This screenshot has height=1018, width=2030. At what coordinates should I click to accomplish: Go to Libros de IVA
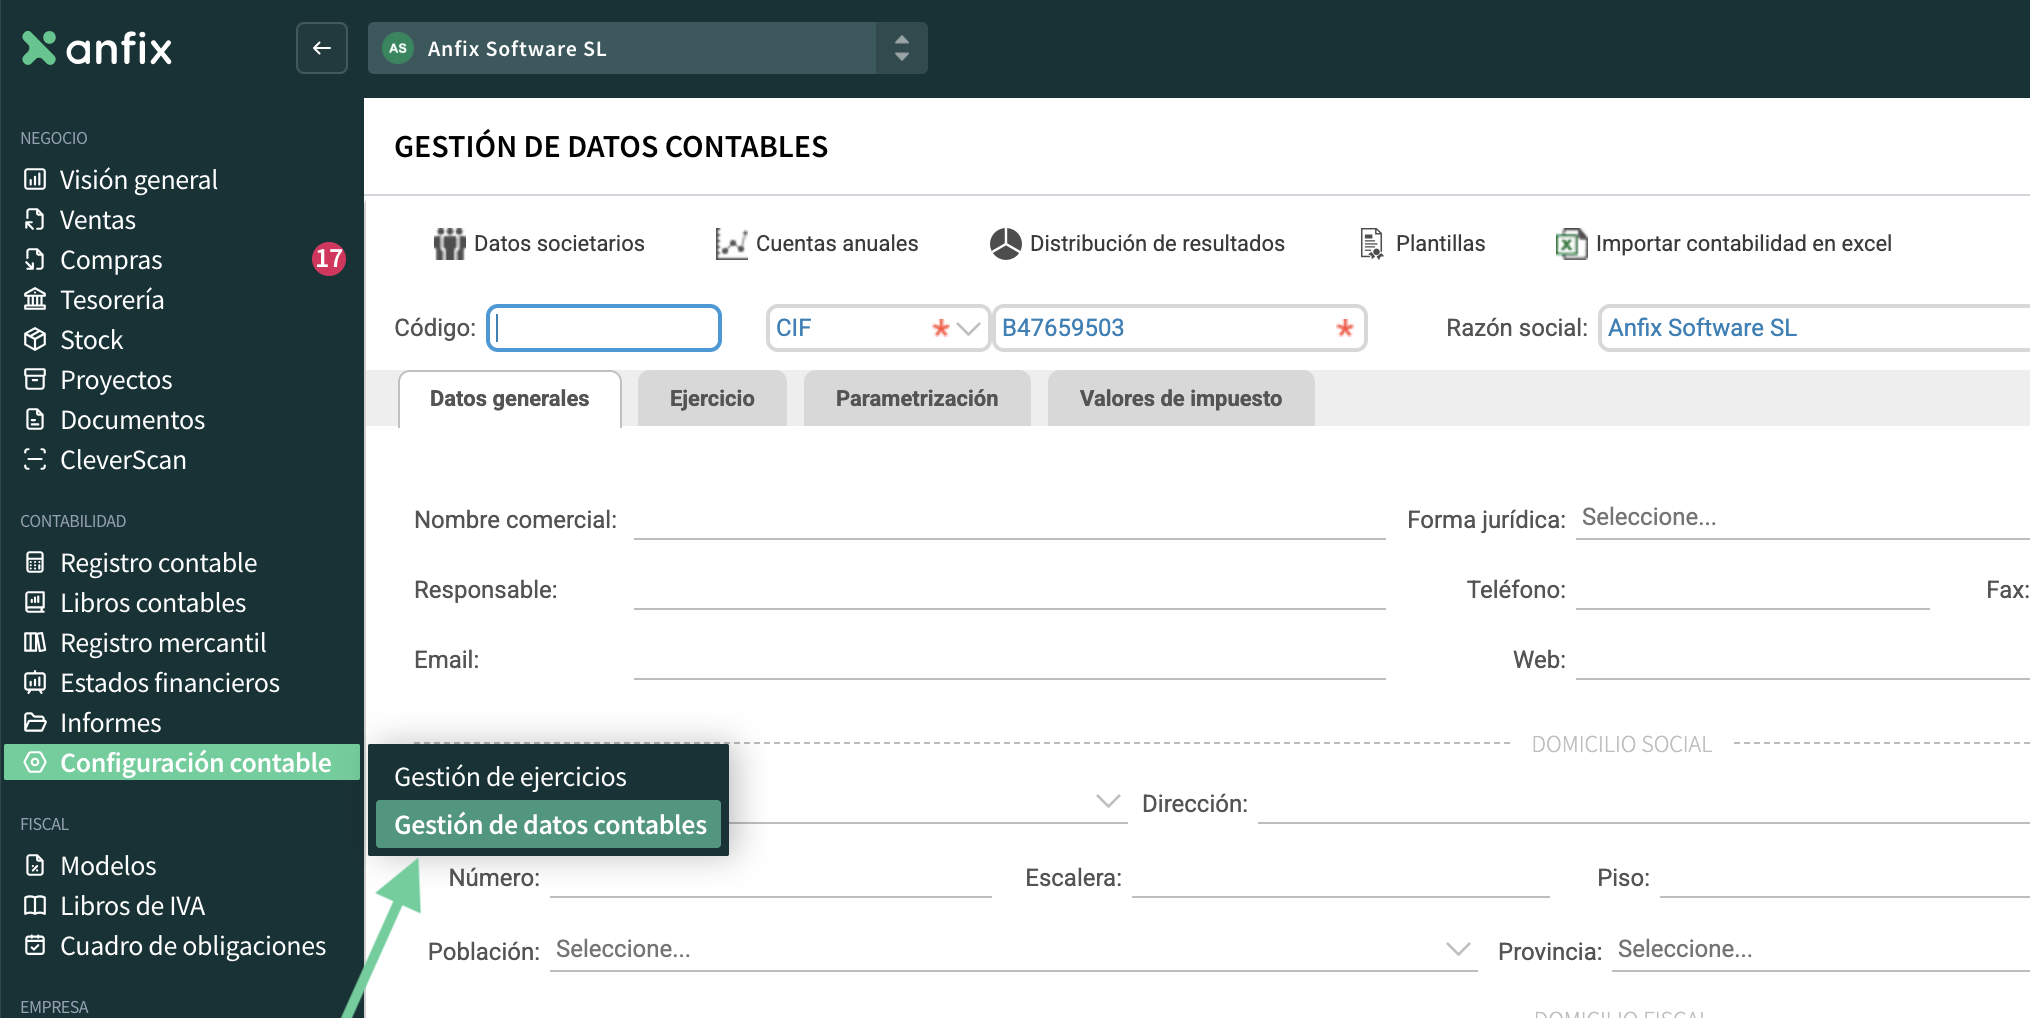point(132,906)
